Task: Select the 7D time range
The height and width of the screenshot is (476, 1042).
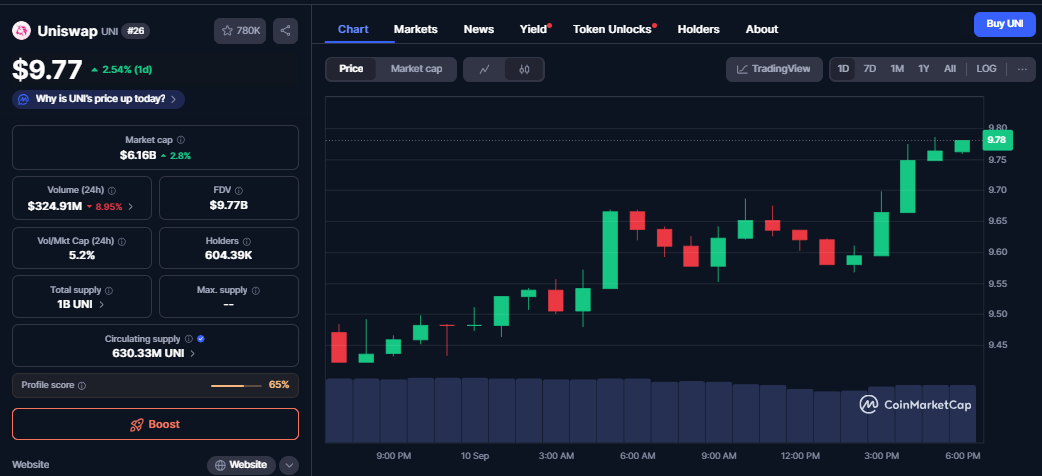Action: pos(870,69)
